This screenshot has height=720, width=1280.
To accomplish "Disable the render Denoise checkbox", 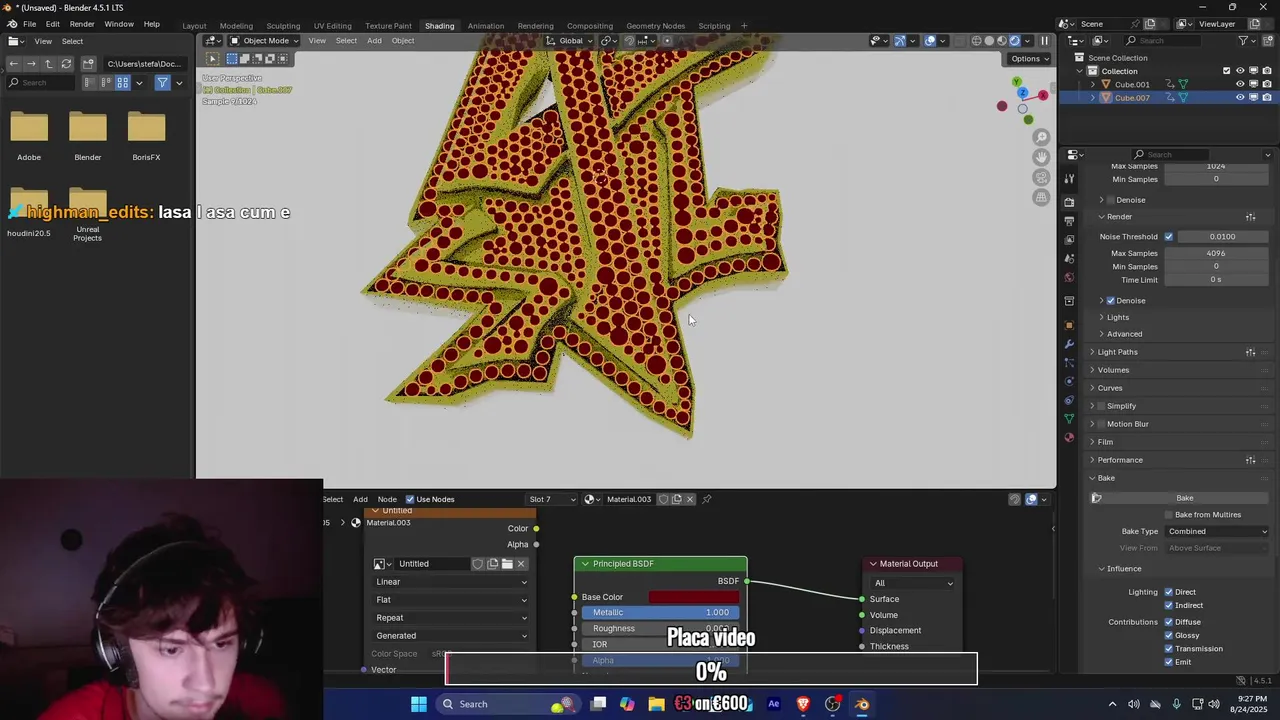I will (1110, 301).
